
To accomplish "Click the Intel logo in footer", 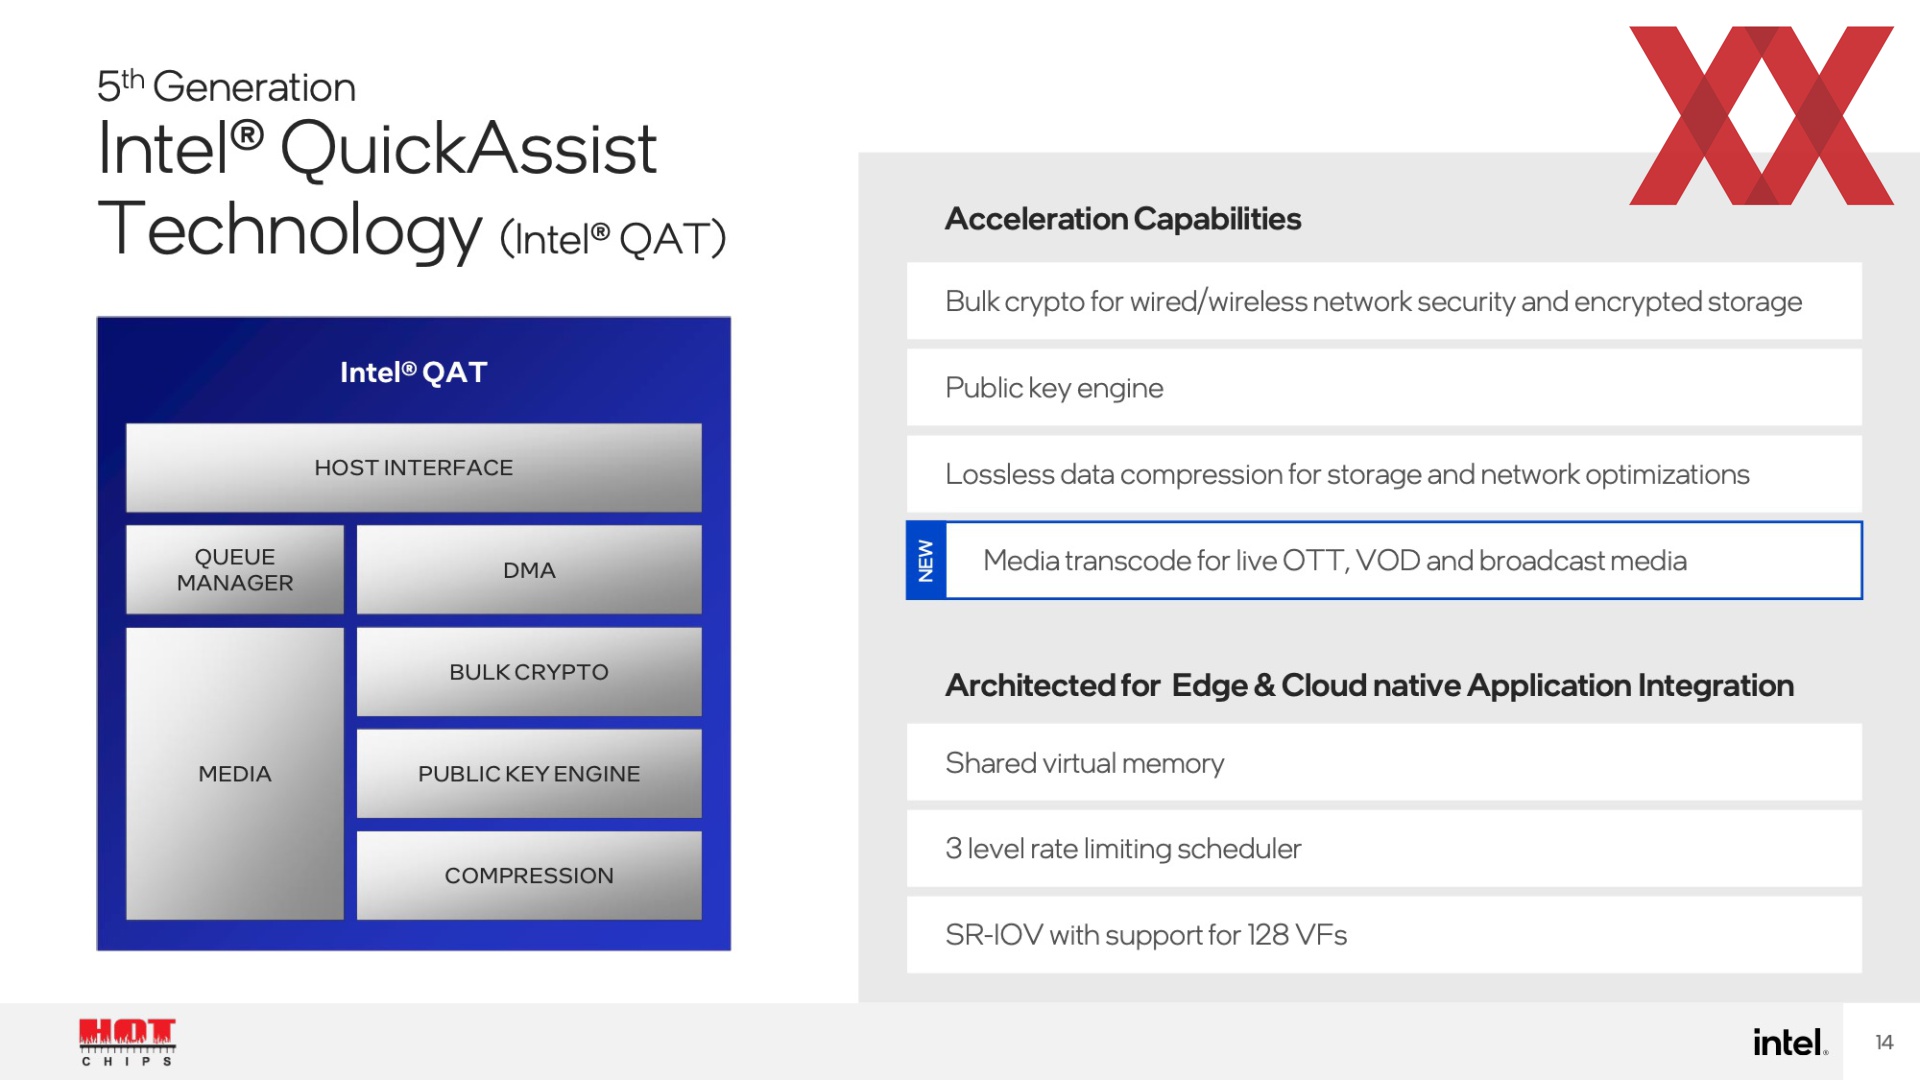I will click(x=1790, y=1042).
